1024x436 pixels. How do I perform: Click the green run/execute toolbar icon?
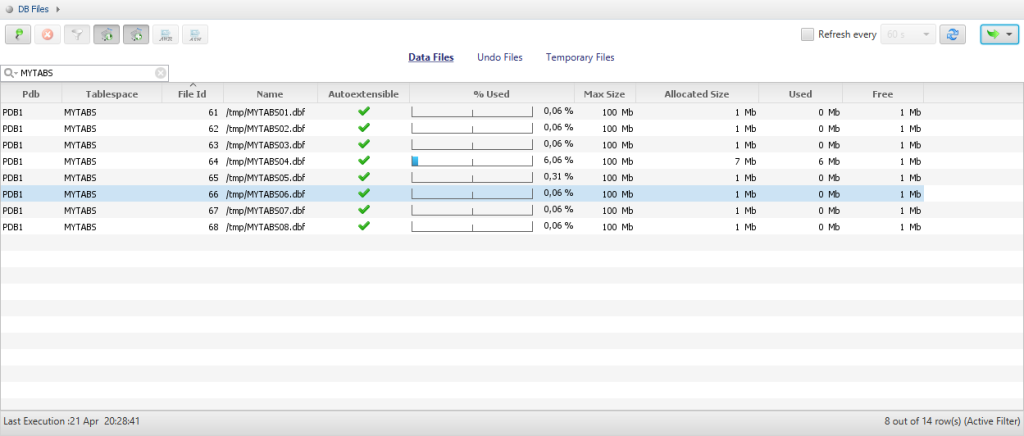[x=18, y=35]
